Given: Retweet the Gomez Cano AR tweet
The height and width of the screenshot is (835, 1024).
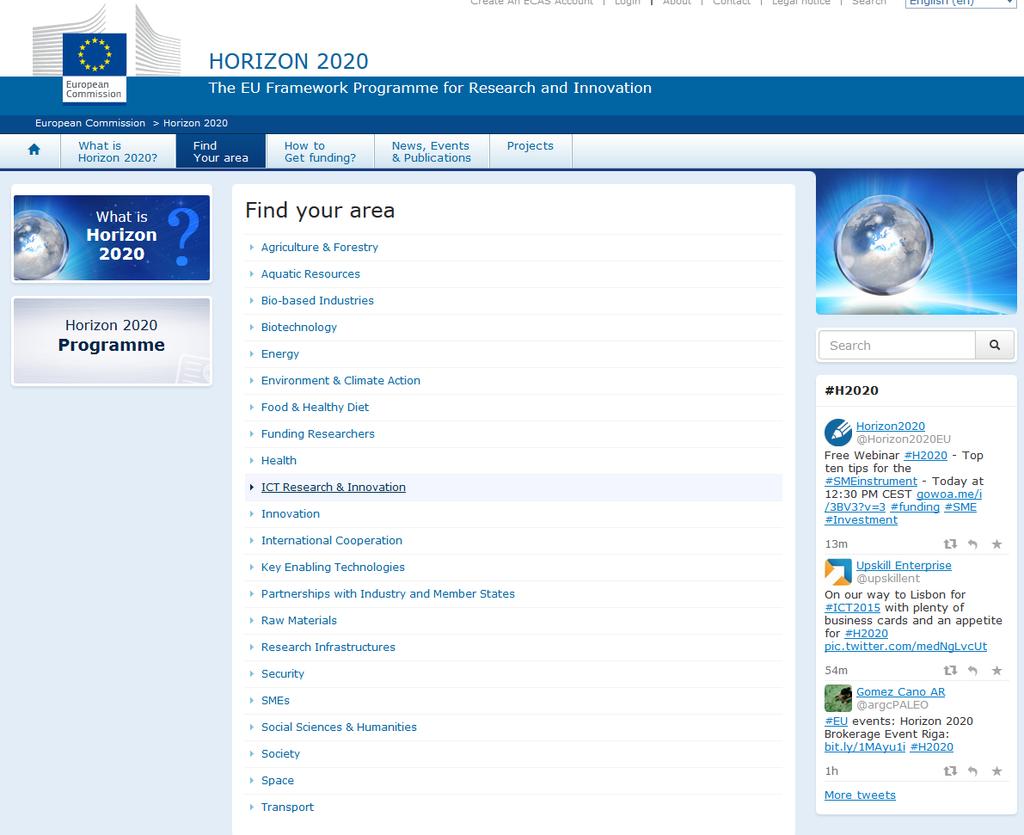Looking at the screenshot, I should 950,770.
